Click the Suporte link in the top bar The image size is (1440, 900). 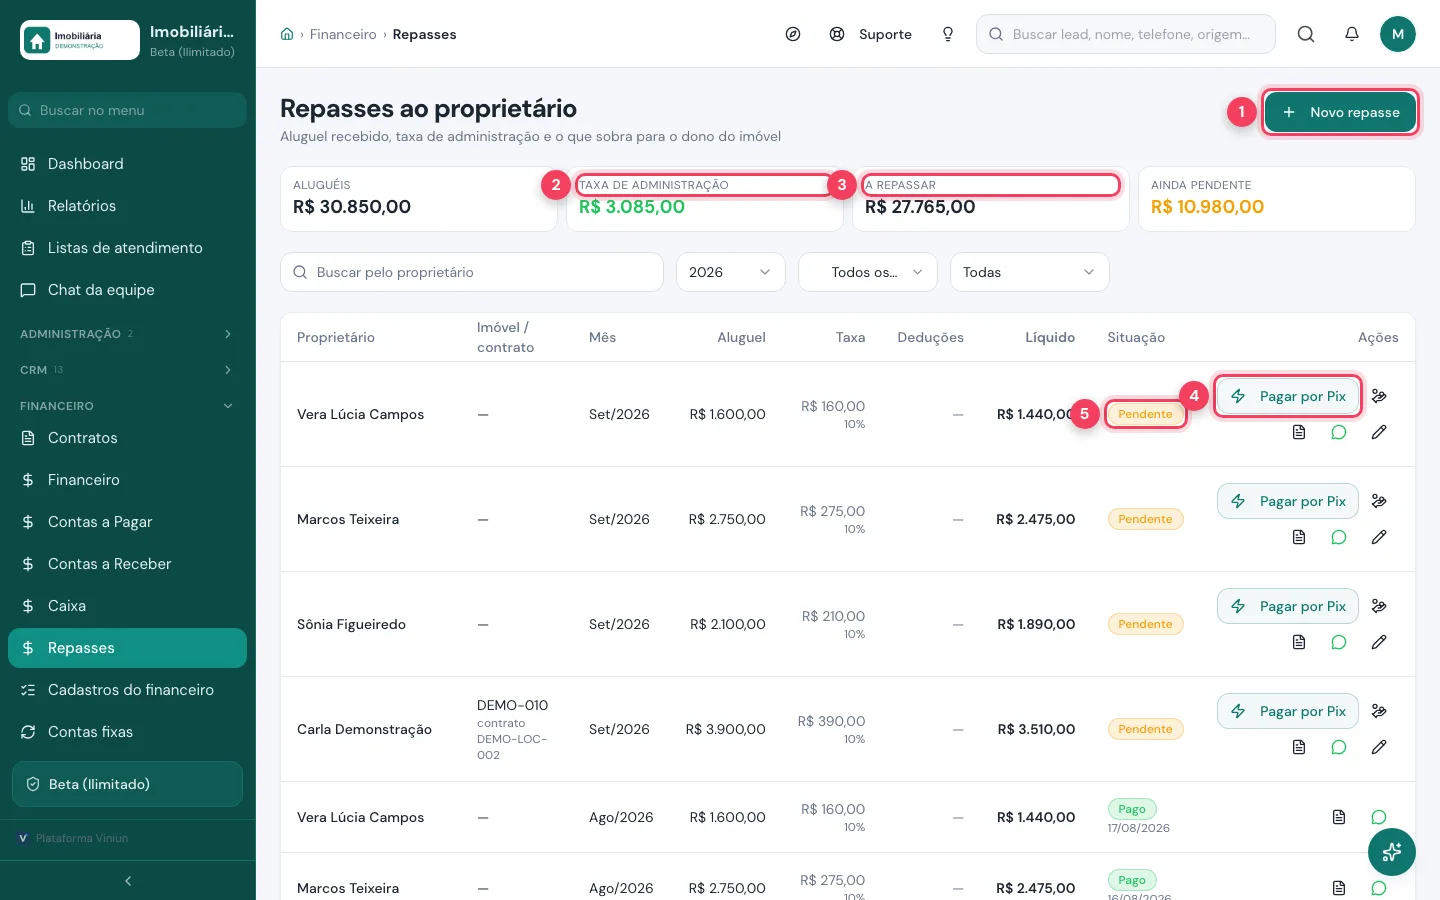[871, 34]
